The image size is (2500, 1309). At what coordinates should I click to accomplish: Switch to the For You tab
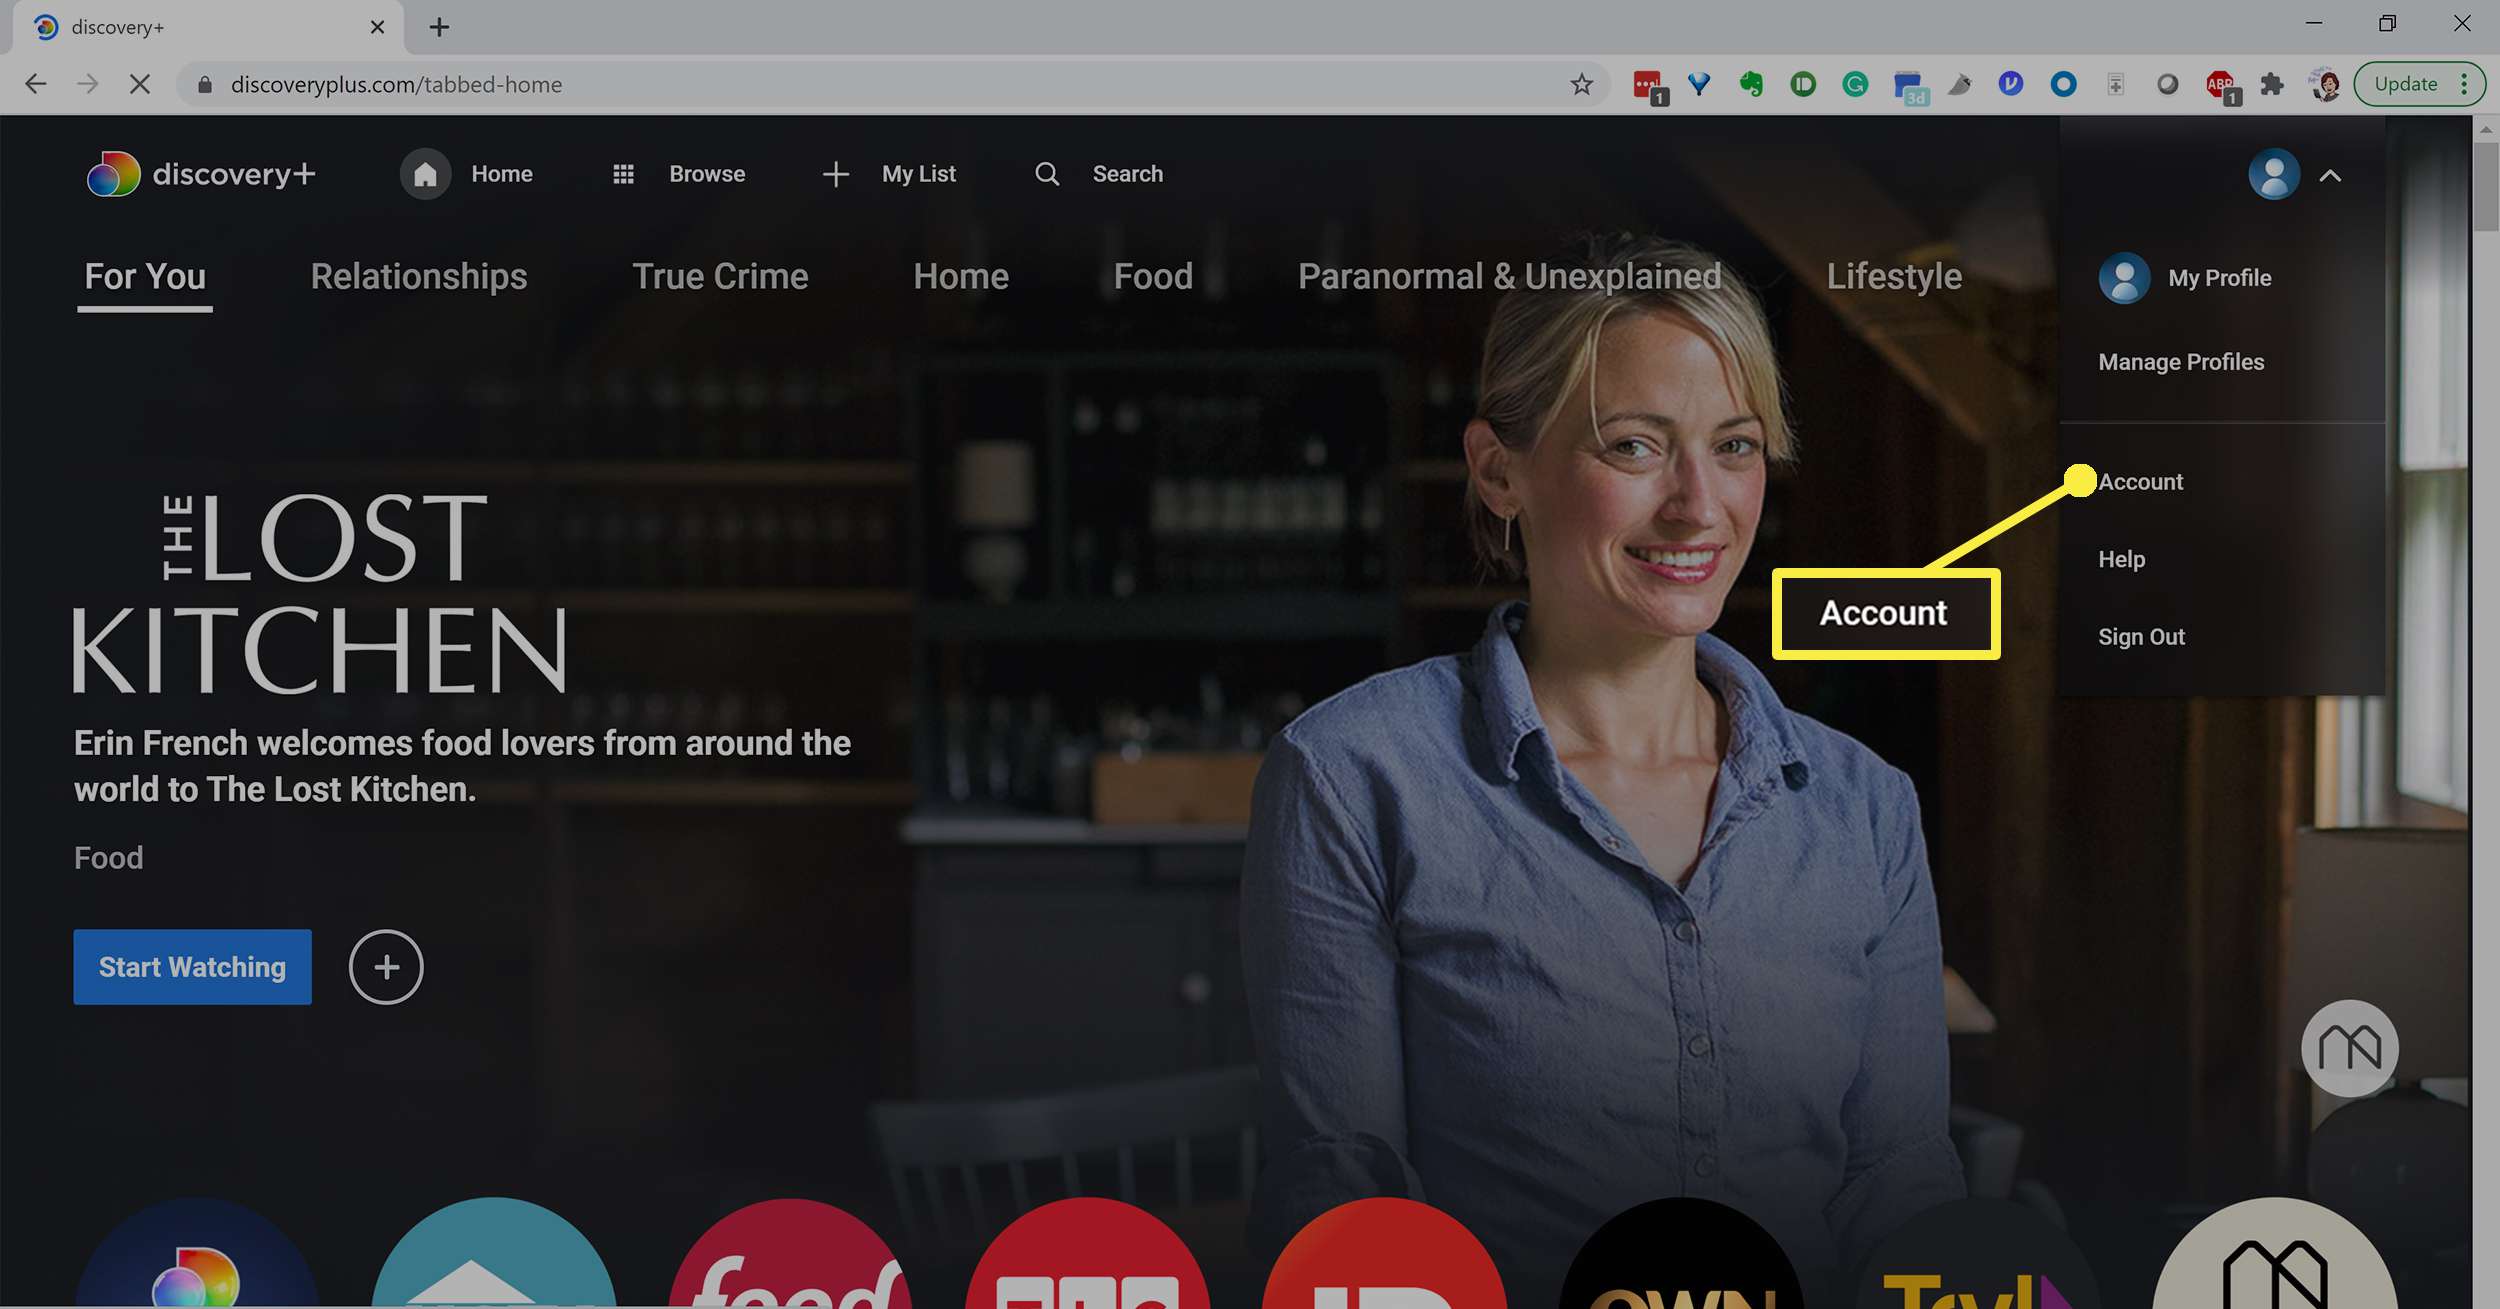[145, 277]
